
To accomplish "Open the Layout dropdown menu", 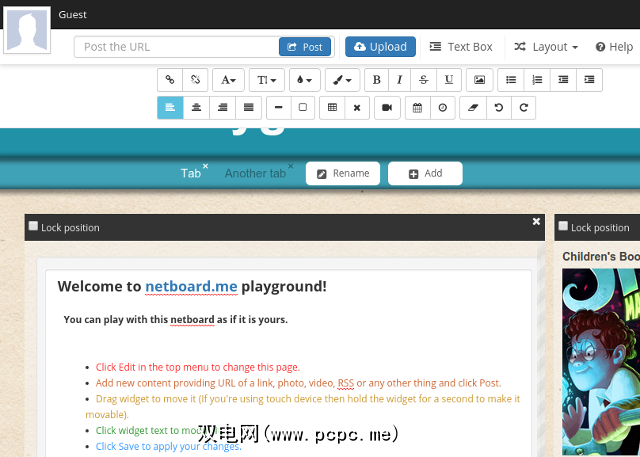I will [x=546, y=47].
